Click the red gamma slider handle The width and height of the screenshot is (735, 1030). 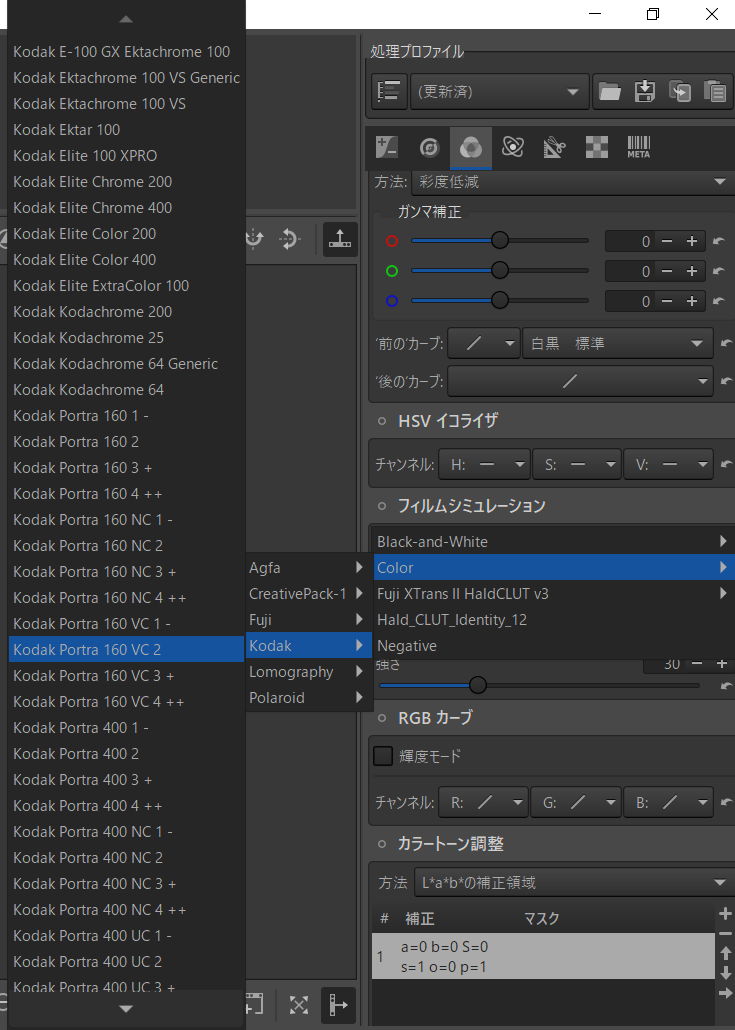(x=500, y=240)
